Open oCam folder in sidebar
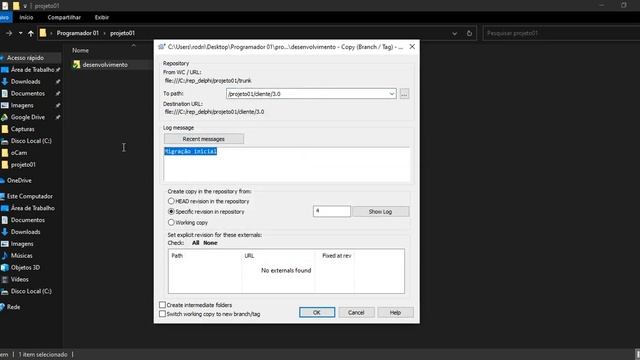The width and height of the screenshot is (640, 360). tap(19, 153)
